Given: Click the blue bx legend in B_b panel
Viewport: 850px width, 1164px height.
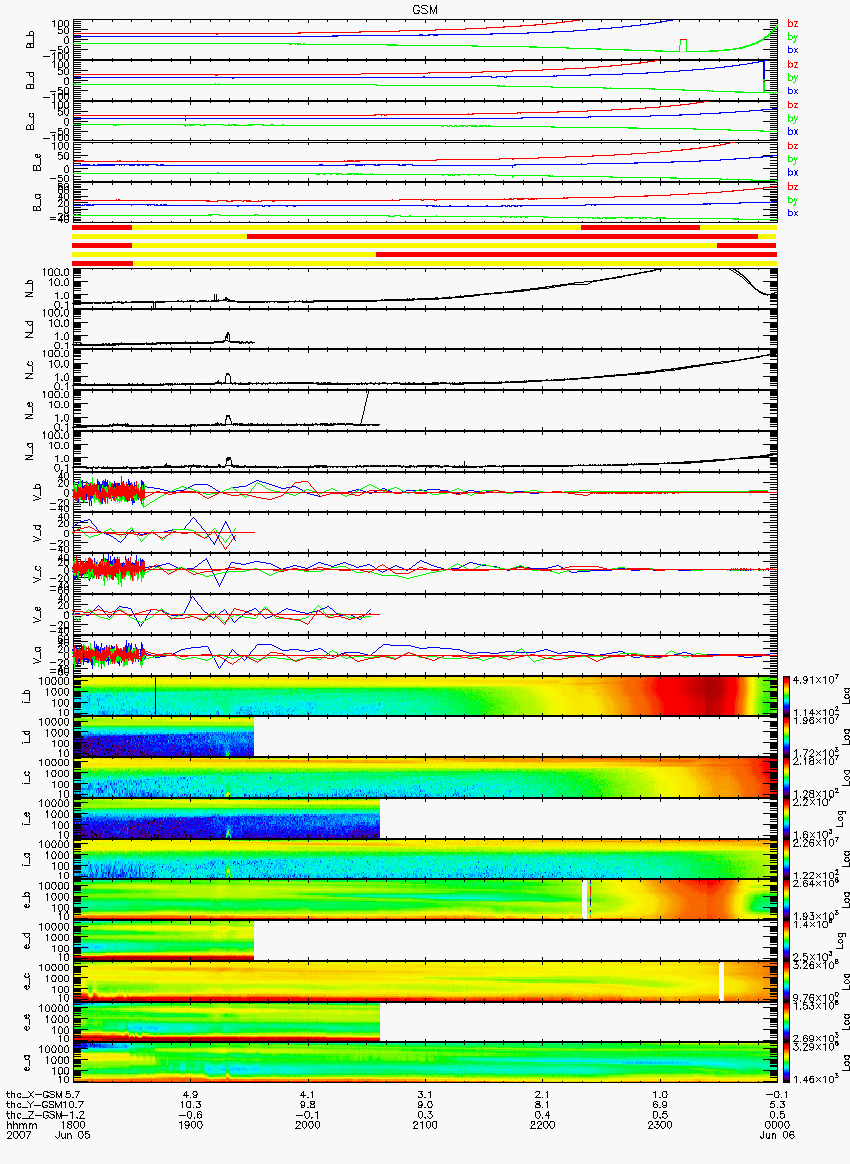Looking at the screenshot, I should coord(793,50).
